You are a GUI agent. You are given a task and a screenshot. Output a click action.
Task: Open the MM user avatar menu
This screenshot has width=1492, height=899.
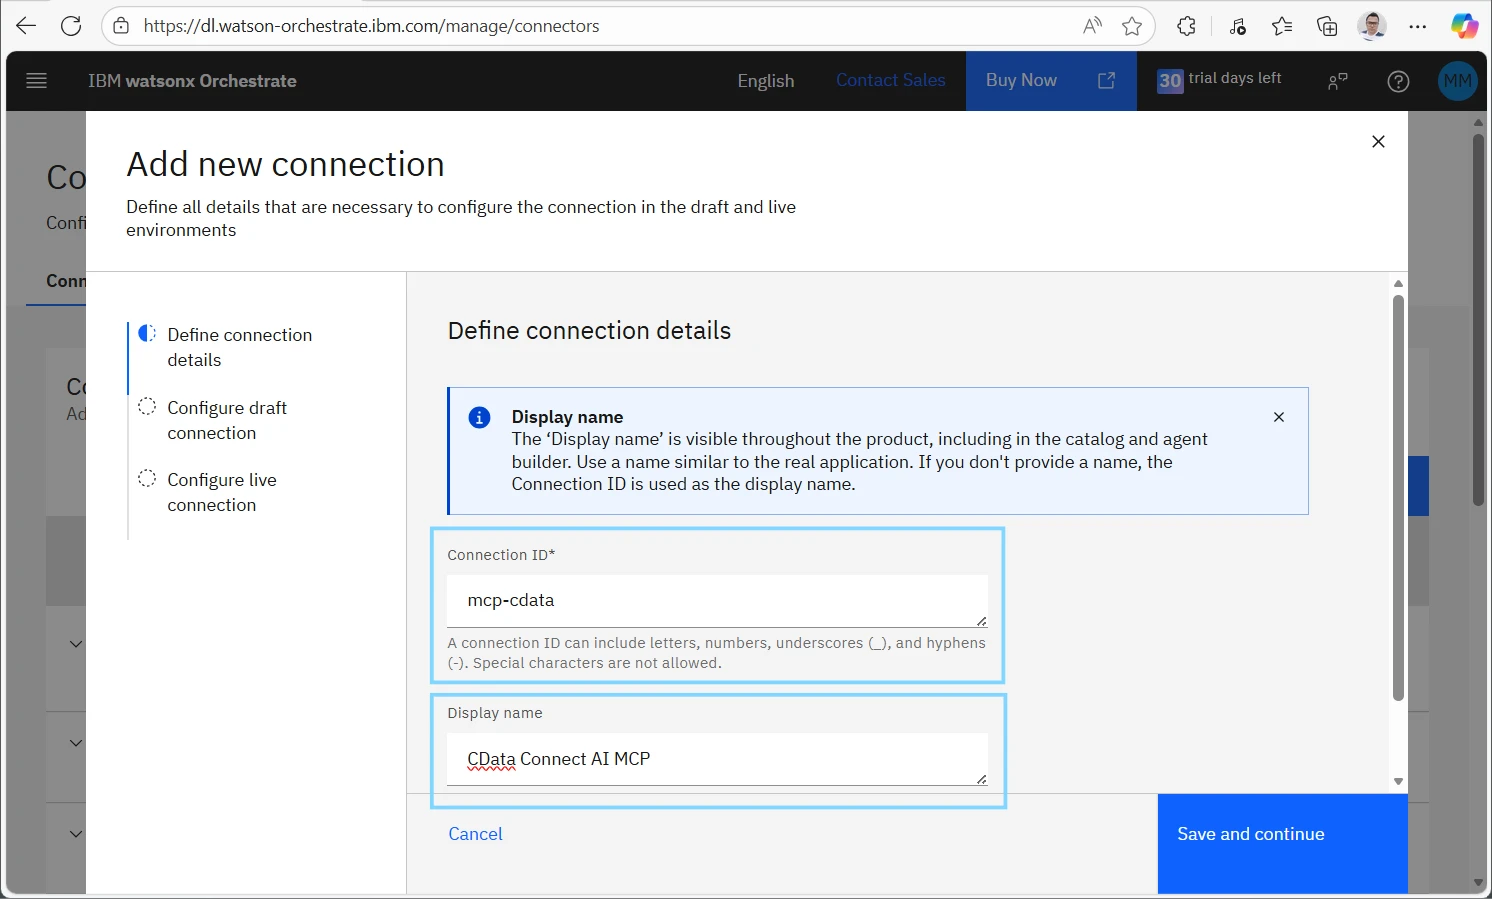click(1457, 81)
